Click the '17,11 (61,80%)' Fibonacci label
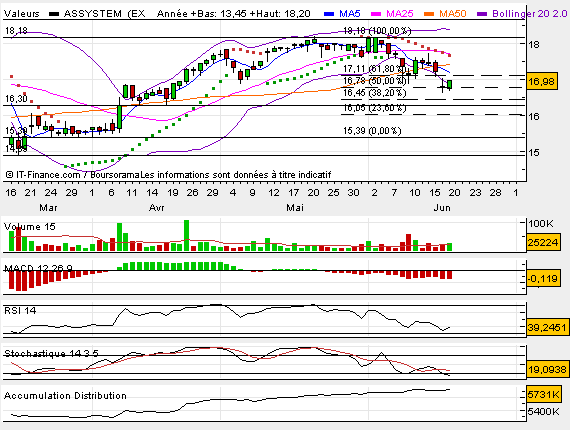The width and height of the screenshot is (570, 430). click(x=374, y=68)
